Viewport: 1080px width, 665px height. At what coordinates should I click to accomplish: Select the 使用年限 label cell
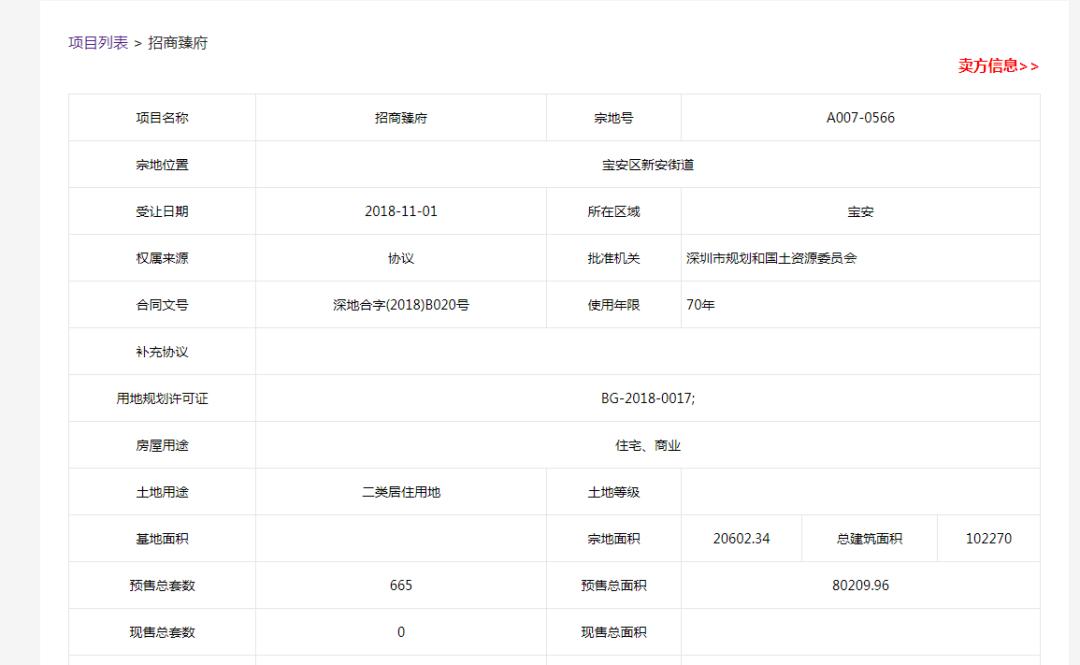click(614, 305)
